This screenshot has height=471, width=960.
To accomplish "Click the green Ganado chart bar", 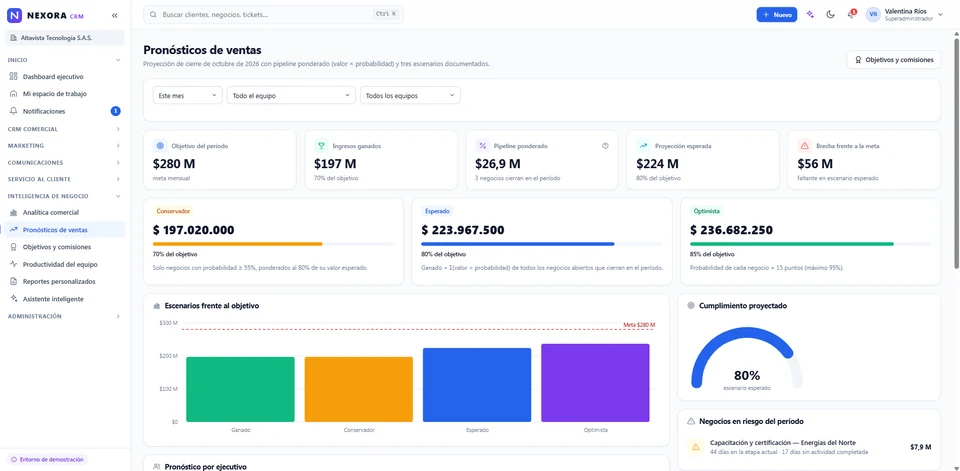I will pyautogui.click(x=240, y=390).
